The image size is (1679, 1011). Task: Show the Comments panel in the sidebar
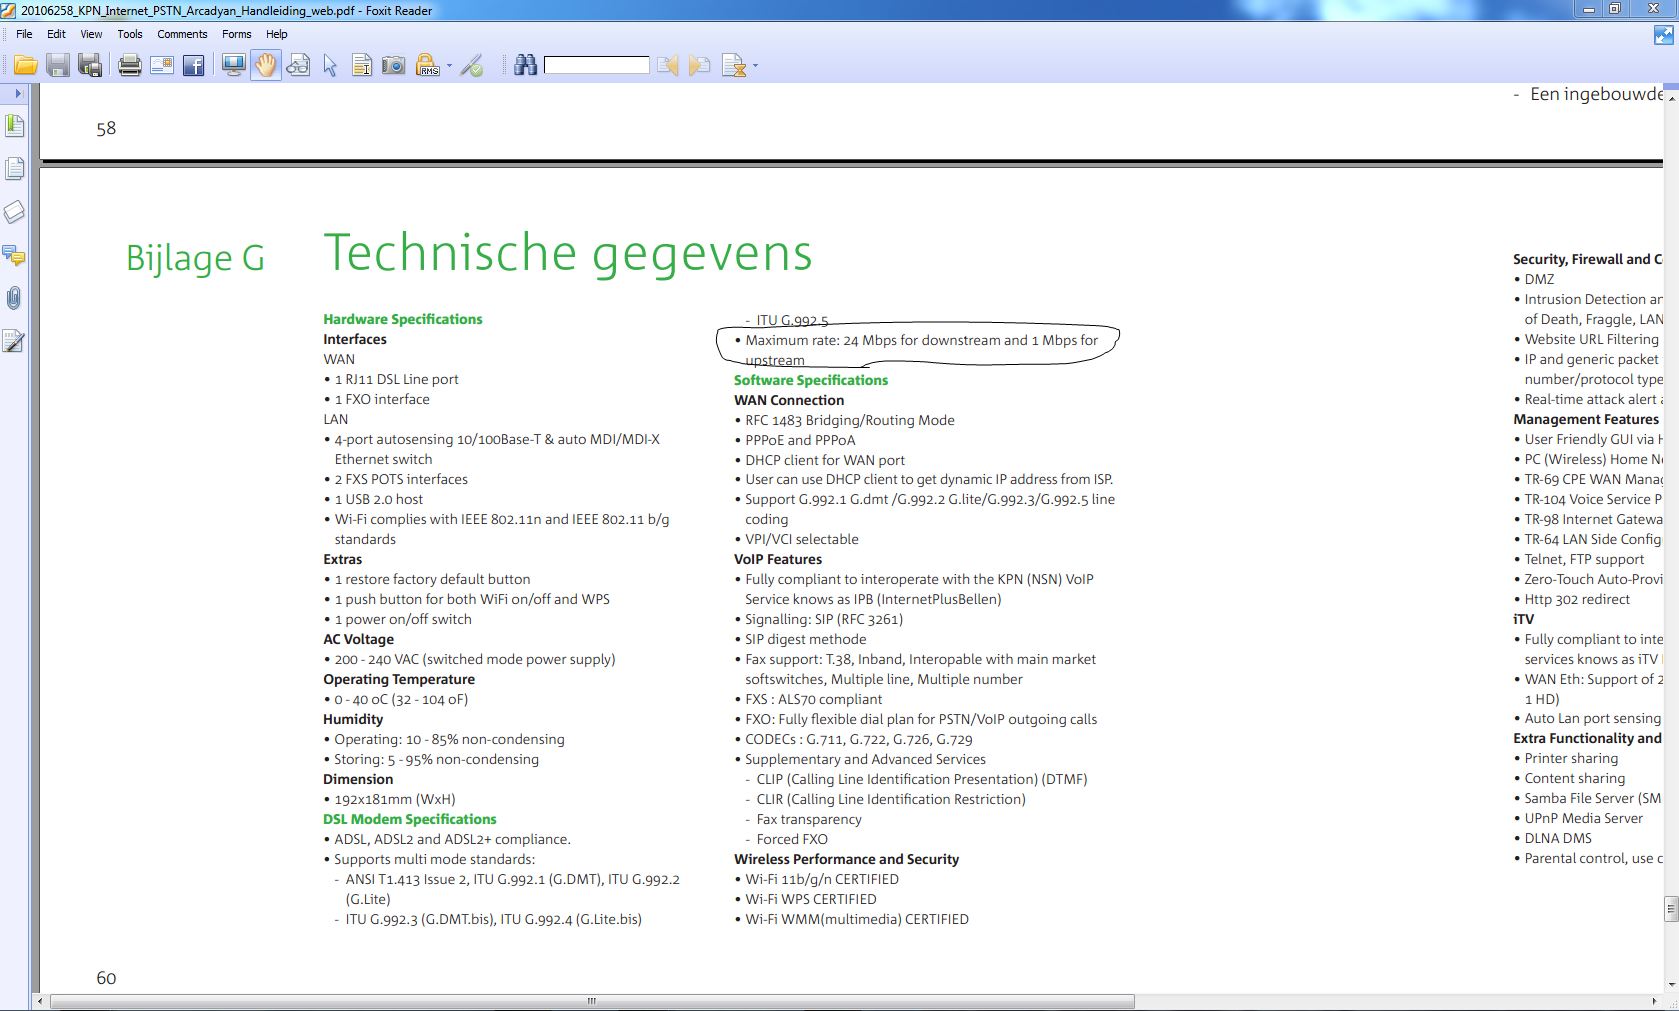14,255
